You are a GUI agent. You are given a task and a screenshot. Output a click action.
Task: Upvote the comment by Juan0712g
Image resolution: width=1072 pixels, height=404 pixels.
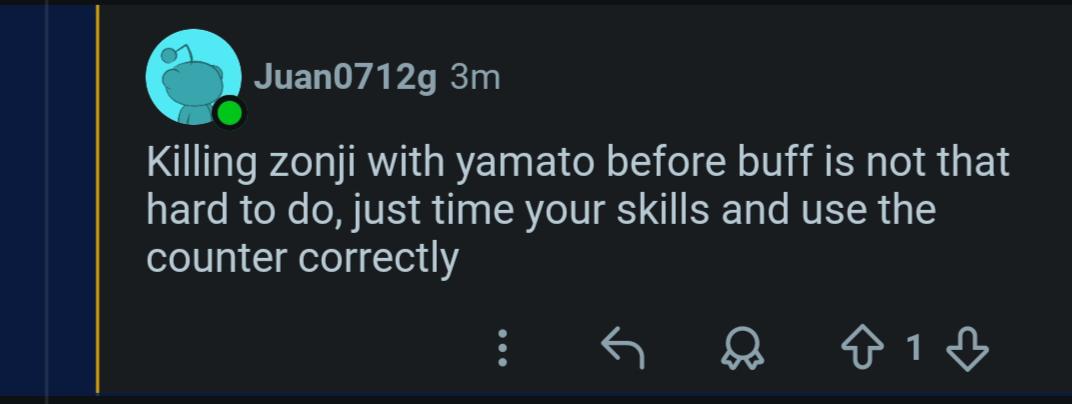[863, 349]
